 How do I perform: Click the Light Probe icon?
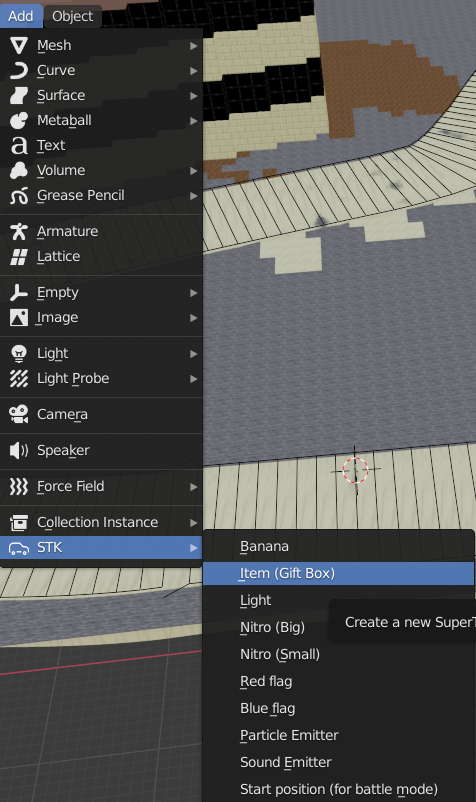tap(19, 378)
